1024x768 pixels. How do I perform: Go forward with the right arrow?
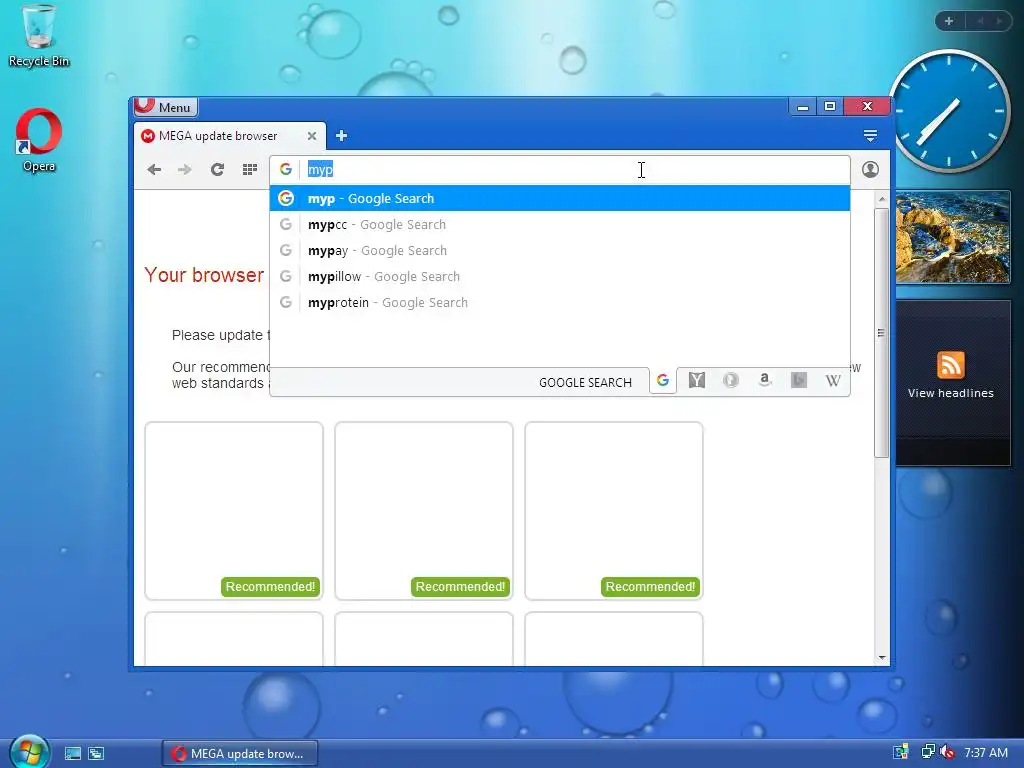coord(185,170)
